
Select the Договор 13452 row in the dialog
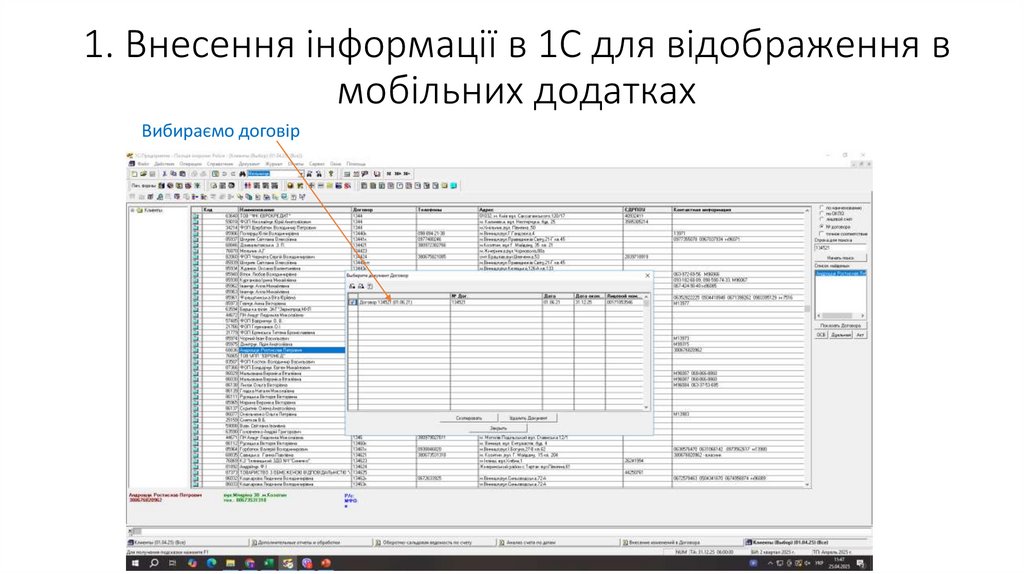pos(496,302)
